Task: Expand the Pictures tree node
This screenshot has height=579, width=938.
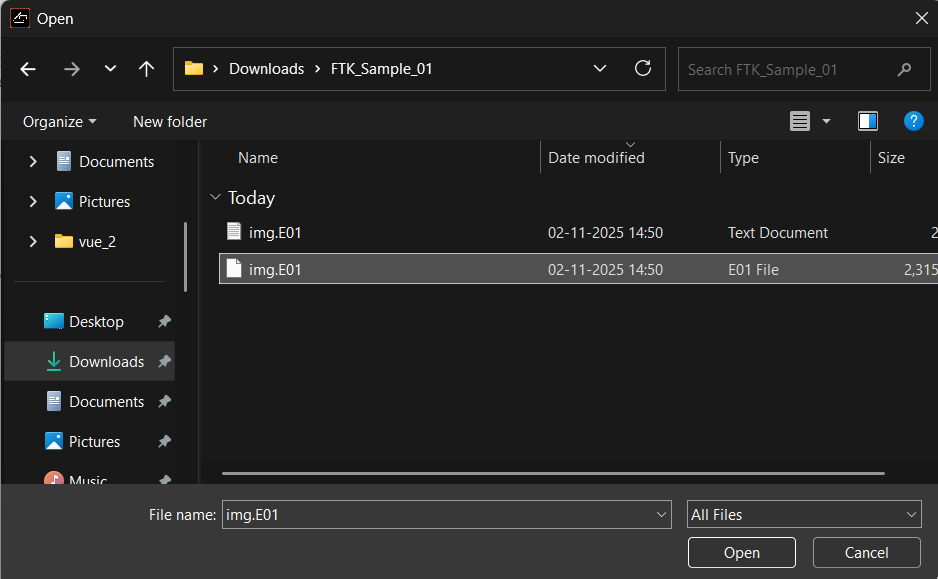Action: pos(33,202)
